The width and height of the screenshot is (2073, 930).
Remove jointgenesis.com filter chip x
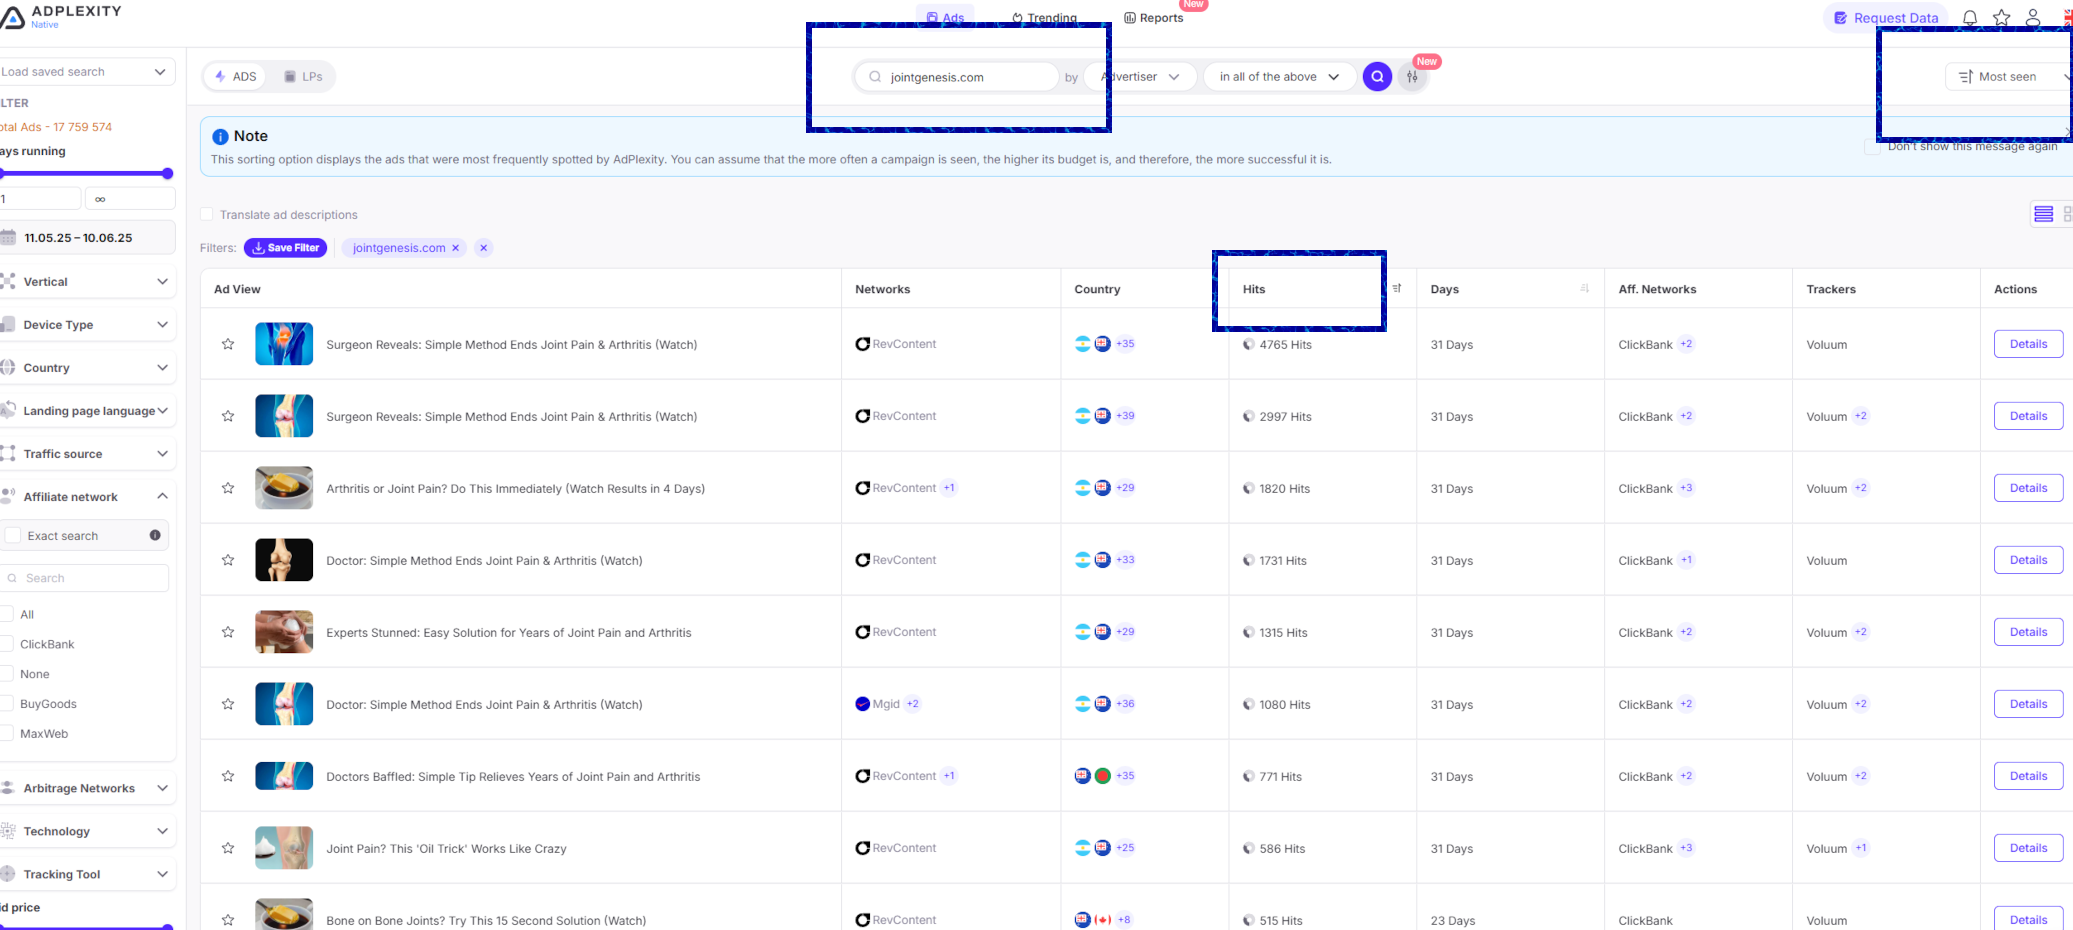click(456, 248)
